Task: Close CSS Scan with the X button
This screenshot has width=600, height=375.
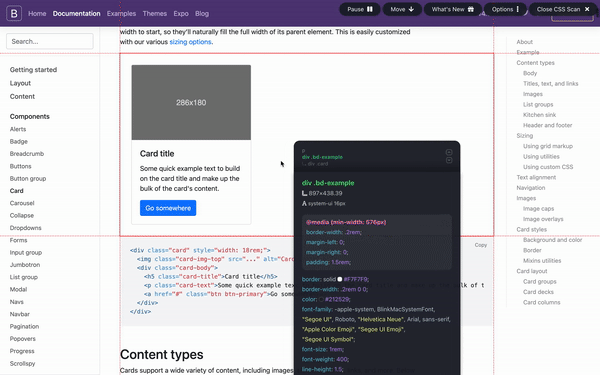Action: [587, 9]
